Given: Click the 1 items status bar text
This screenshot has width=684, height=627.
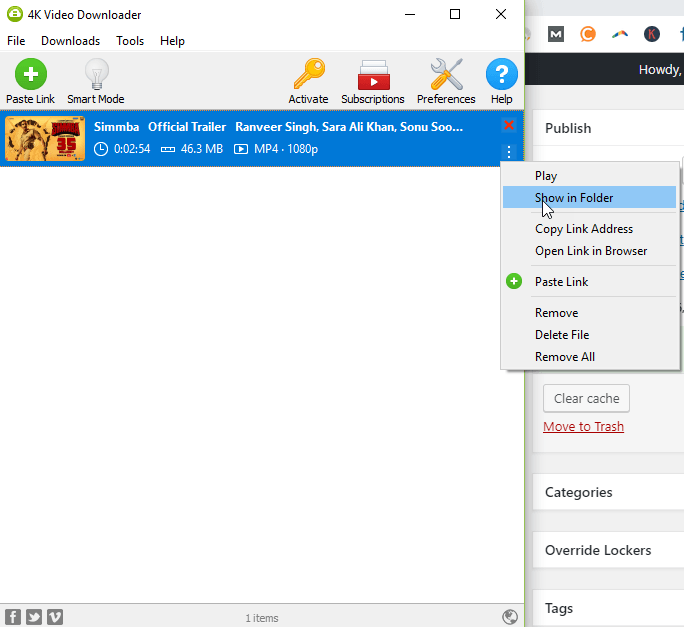Looking at the screenshot, I should click(x=262, y=618).
